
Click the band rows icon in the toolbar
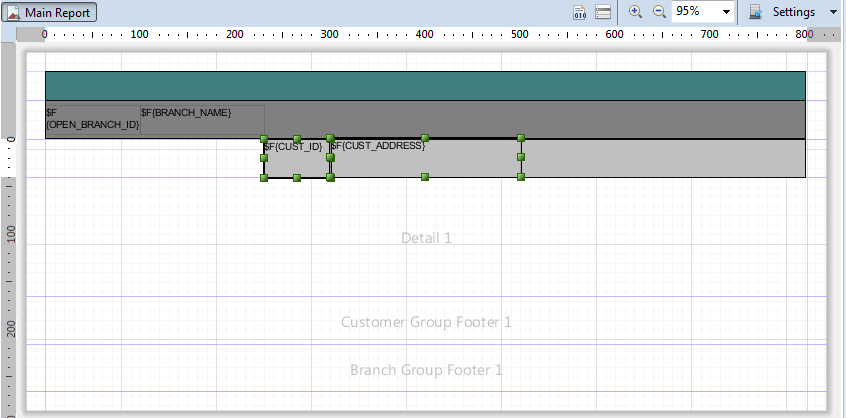(x=603, y=12)
